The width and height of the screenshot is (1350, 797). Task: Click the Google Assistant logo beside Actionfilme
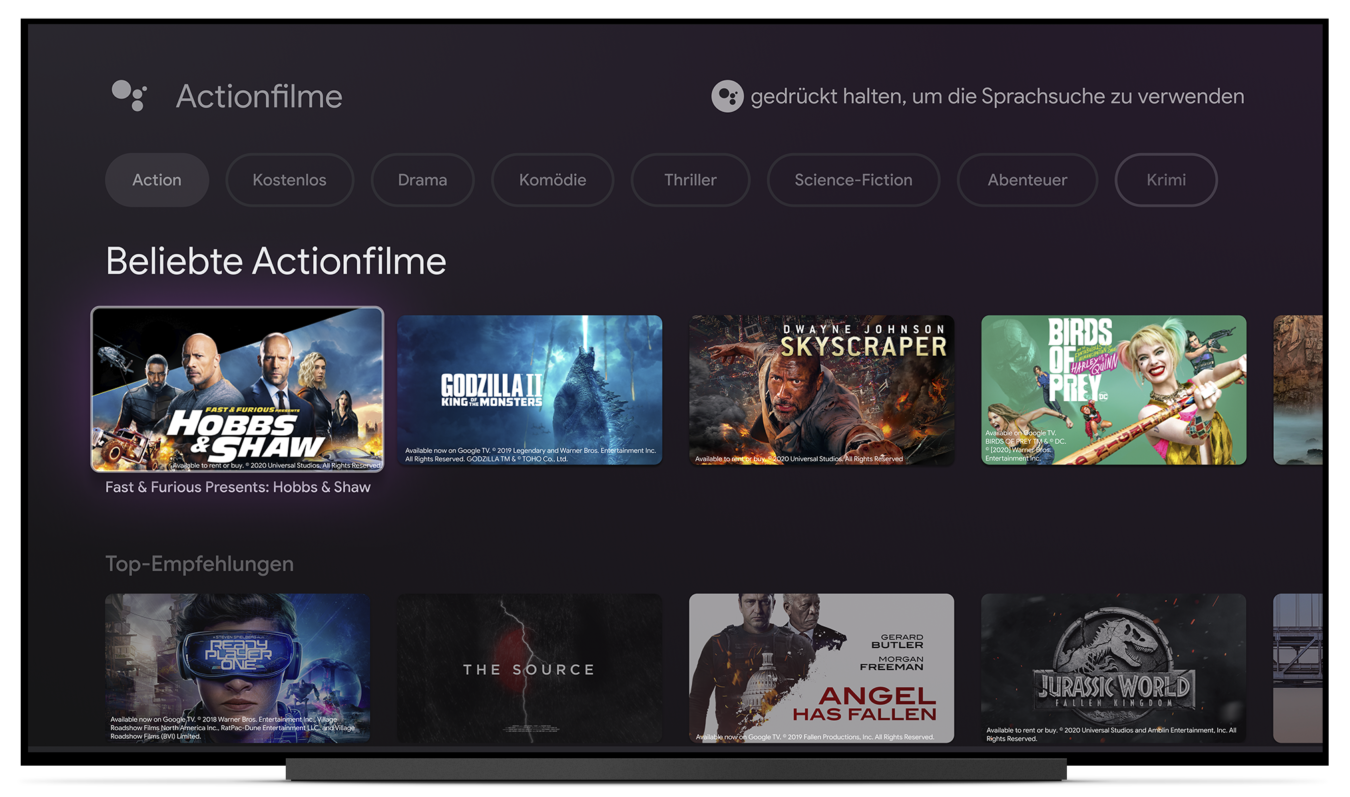(x=129, y=96)
